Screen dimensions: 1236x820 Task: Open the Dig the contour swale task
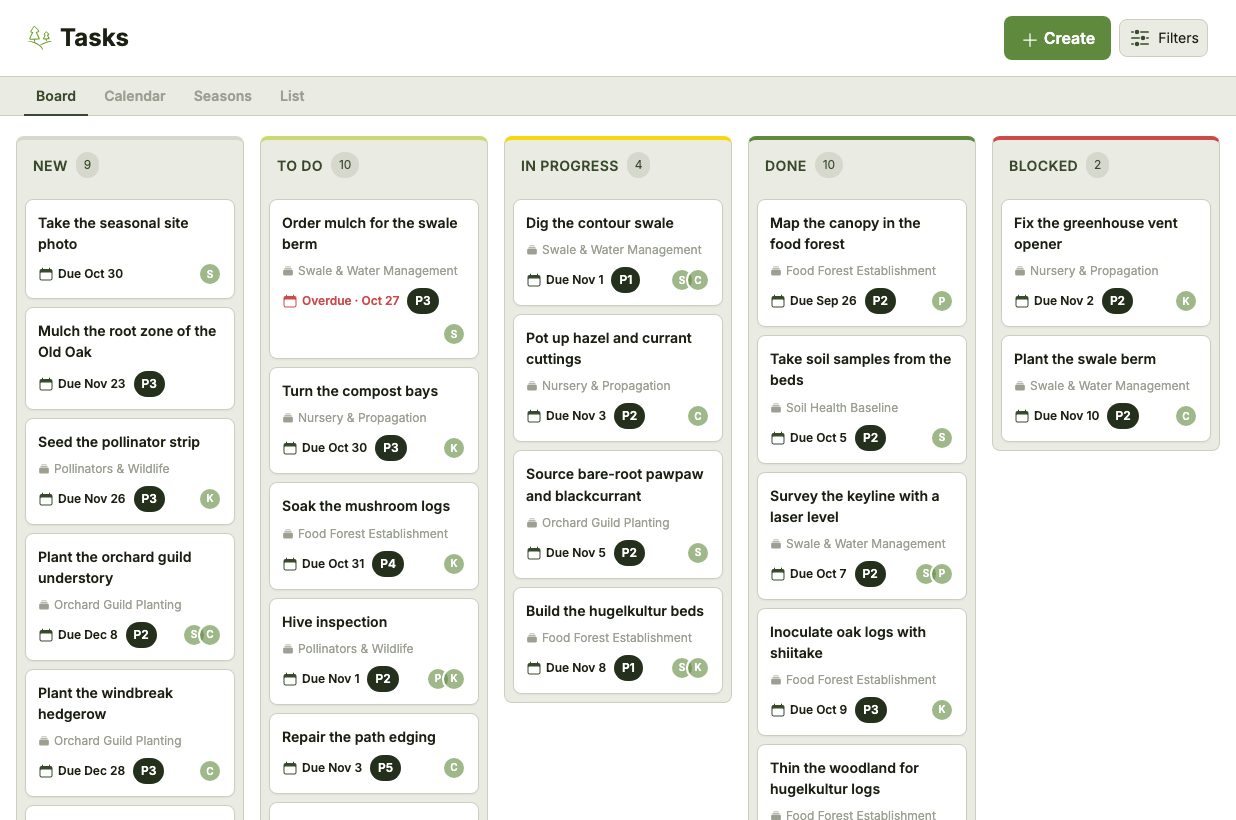618,252
